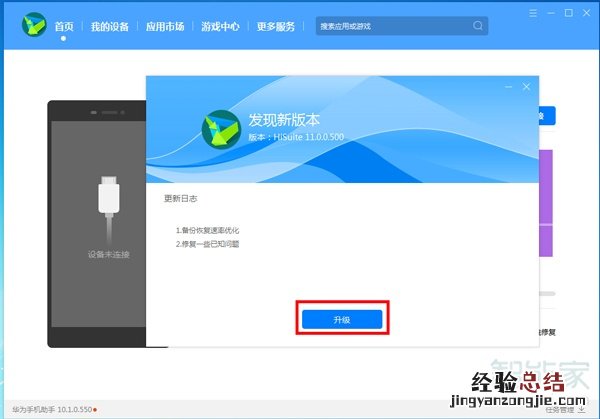Viewport: 600px width, 419px height.
Task: Click the 升级 upgrade button
Action: click(342, 320)
